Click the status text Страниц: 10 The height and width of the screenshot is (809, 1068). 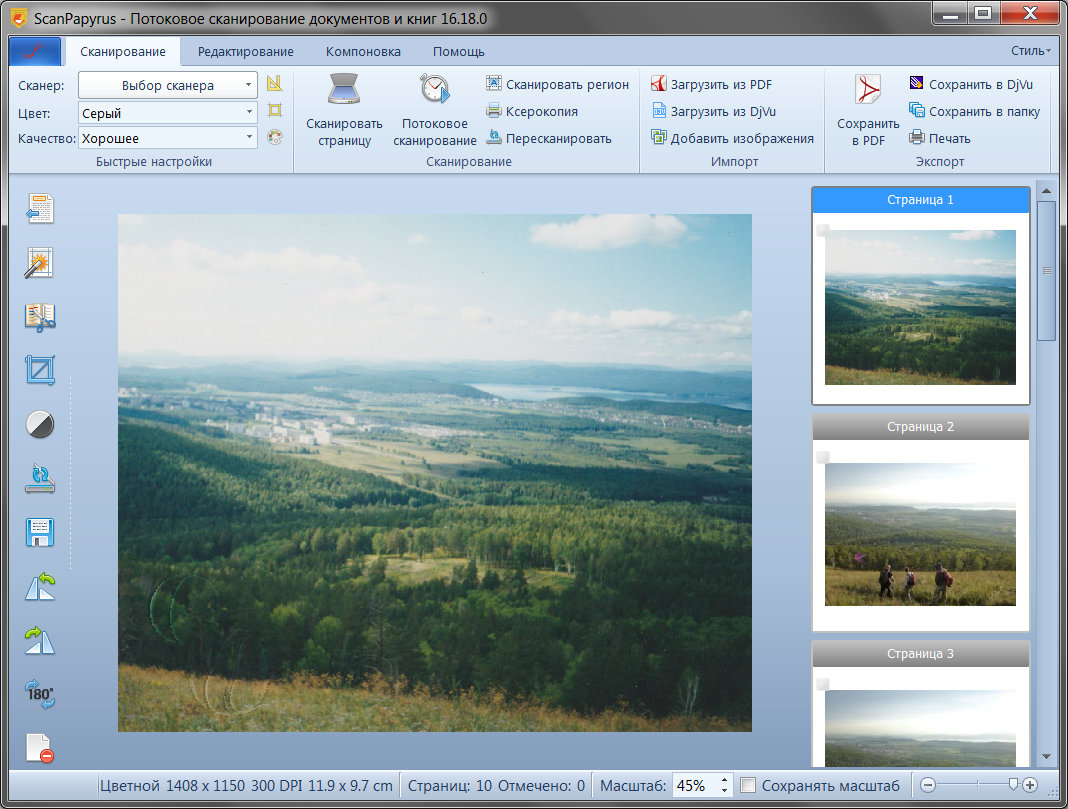[x=450, y=786]
